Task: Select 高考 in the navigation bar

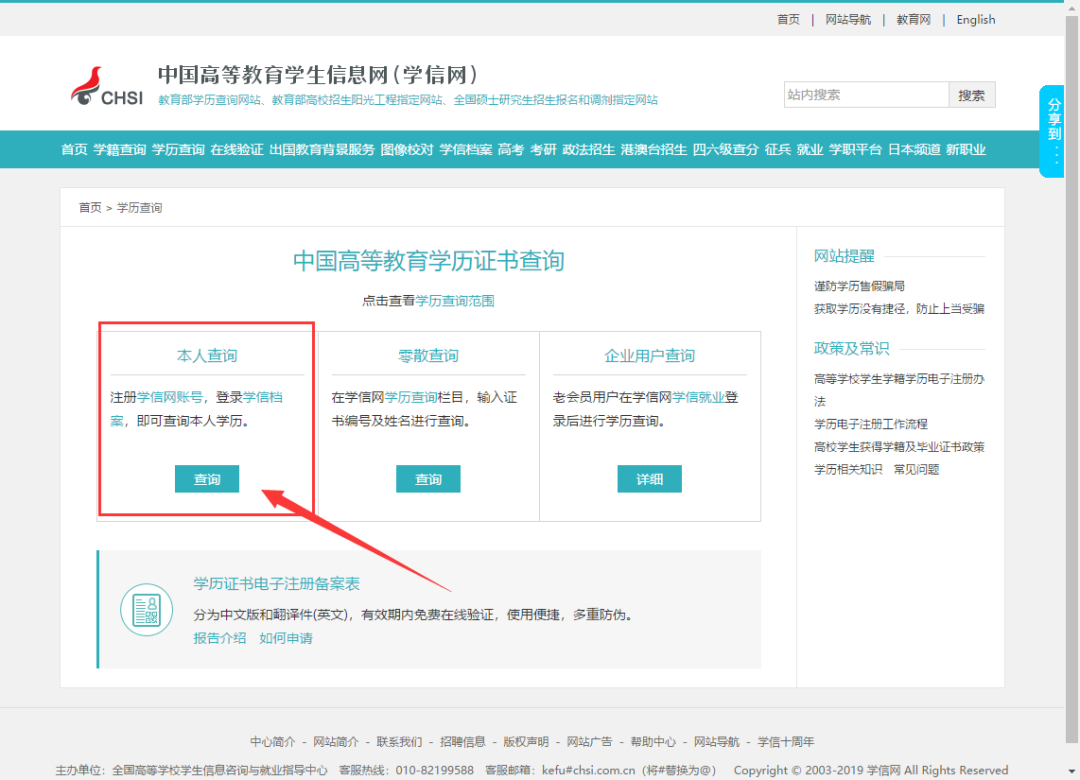Action: (511, 150)
